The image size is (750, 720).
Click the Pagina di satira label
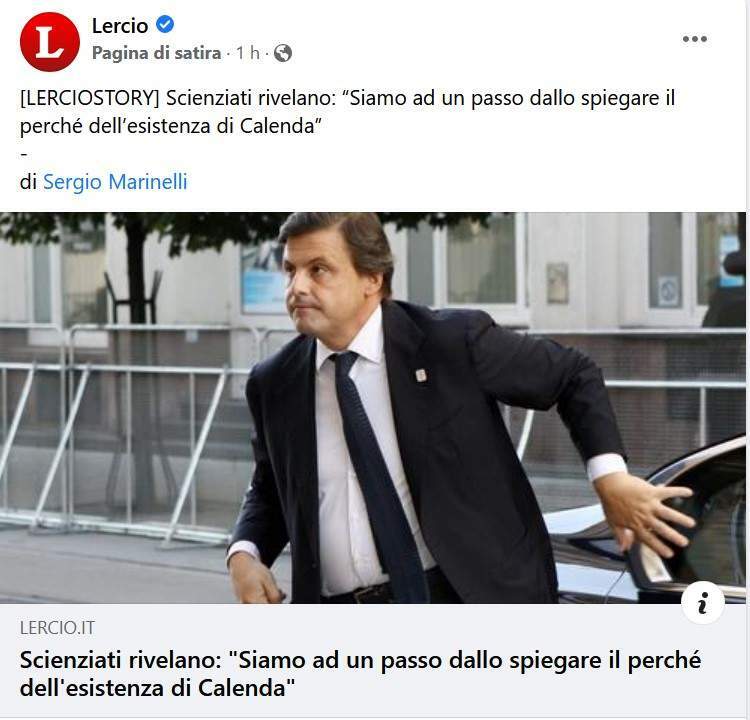(x=156, y=53)
